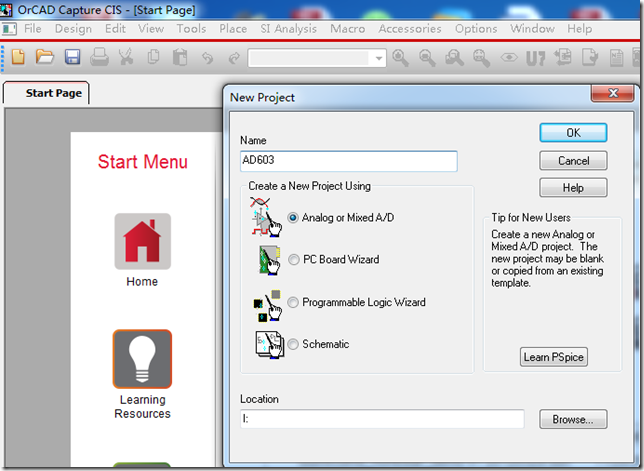Viewport: 644px width, 471px height.
Task: Click the Print toolbar icon
Action: [x=99, y=57]
